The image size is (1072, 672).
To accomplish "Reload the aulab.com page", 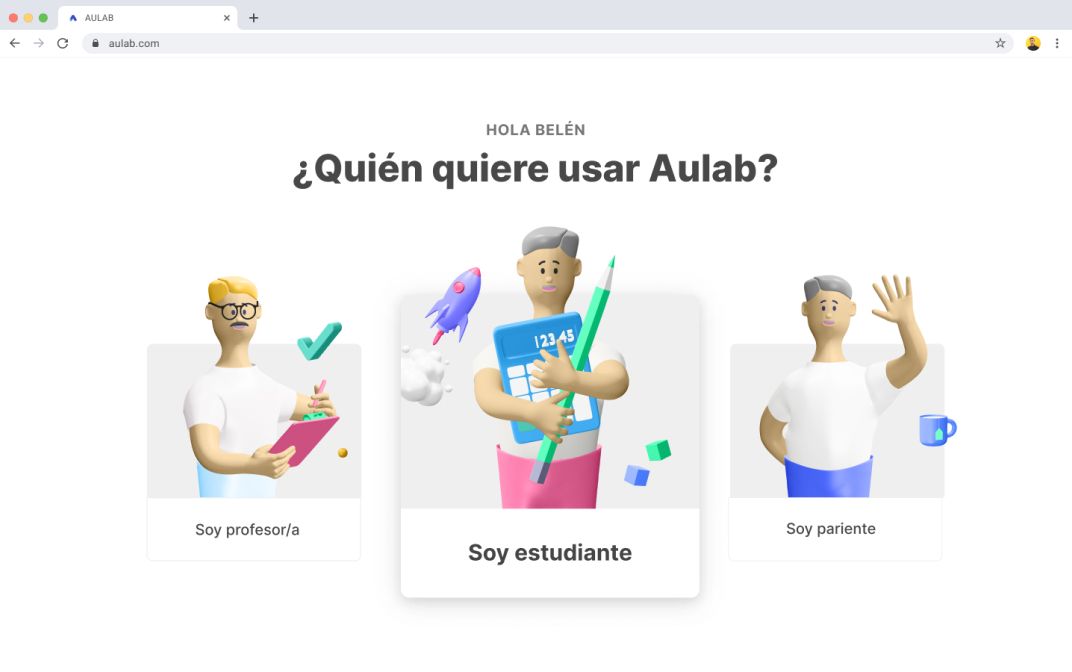I will (63, 43).
